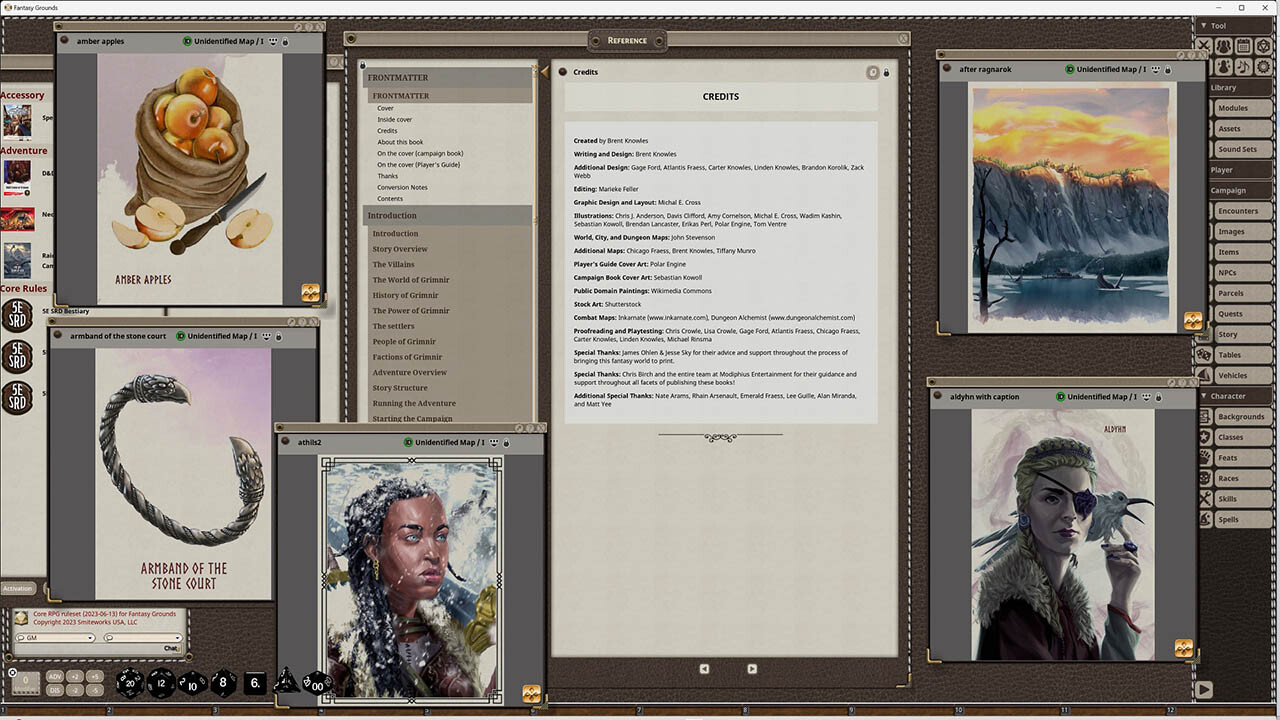Open the options gear in Tool panel

(1263, 66)
